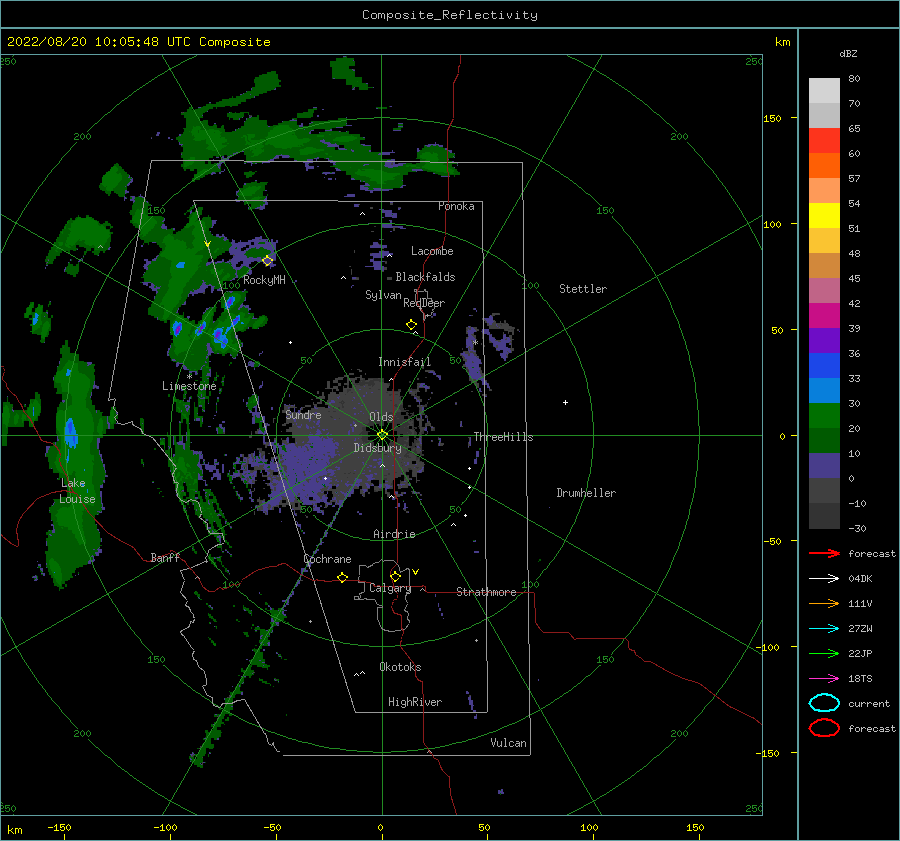
Task: Select the Didsbury label
Action: tap(377, 448)
